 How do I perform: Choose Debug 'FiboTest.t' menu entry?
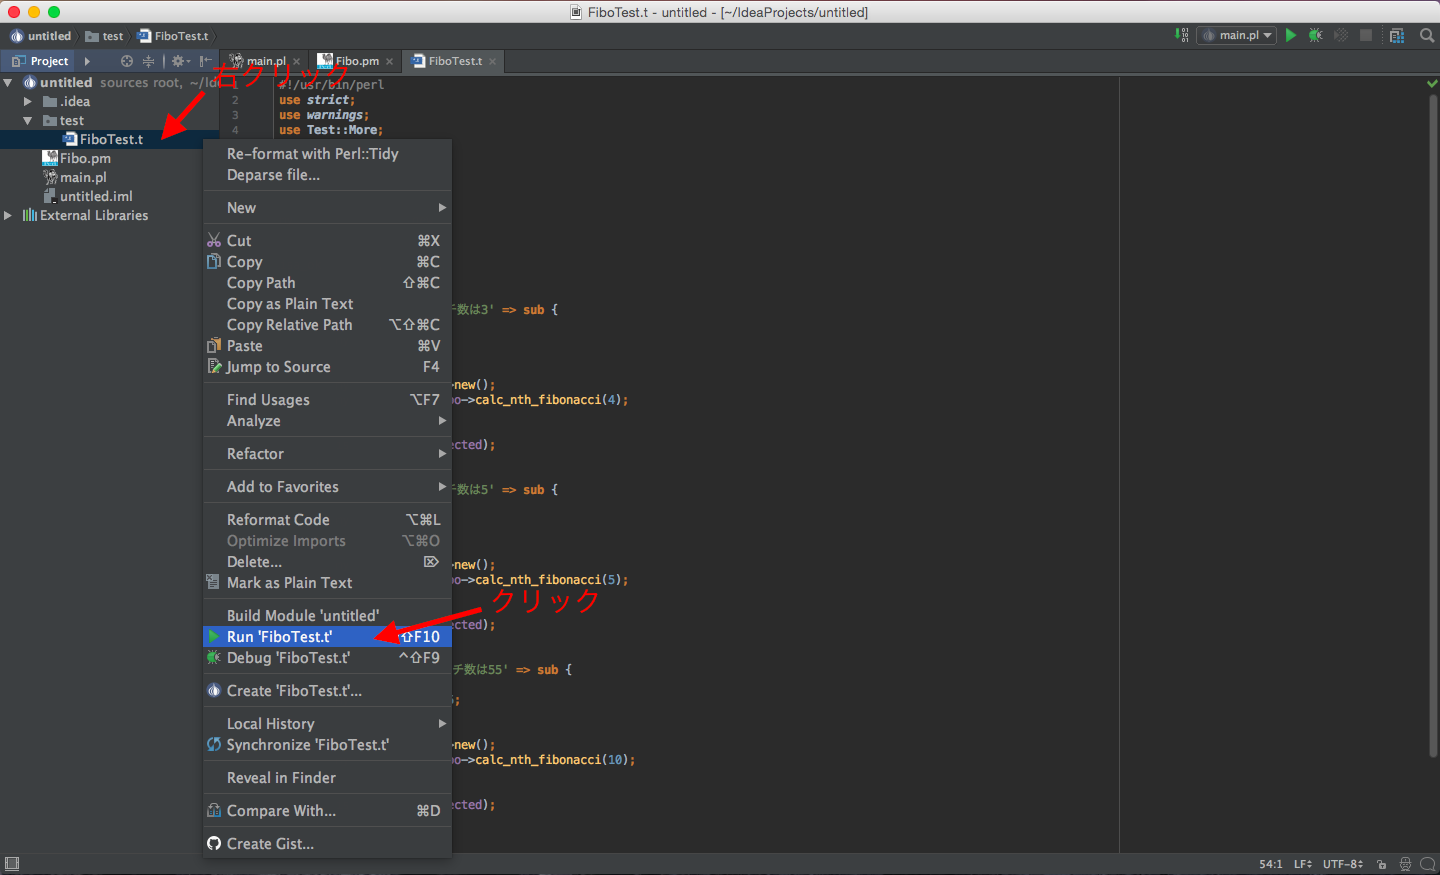click(x=288, y=658)
